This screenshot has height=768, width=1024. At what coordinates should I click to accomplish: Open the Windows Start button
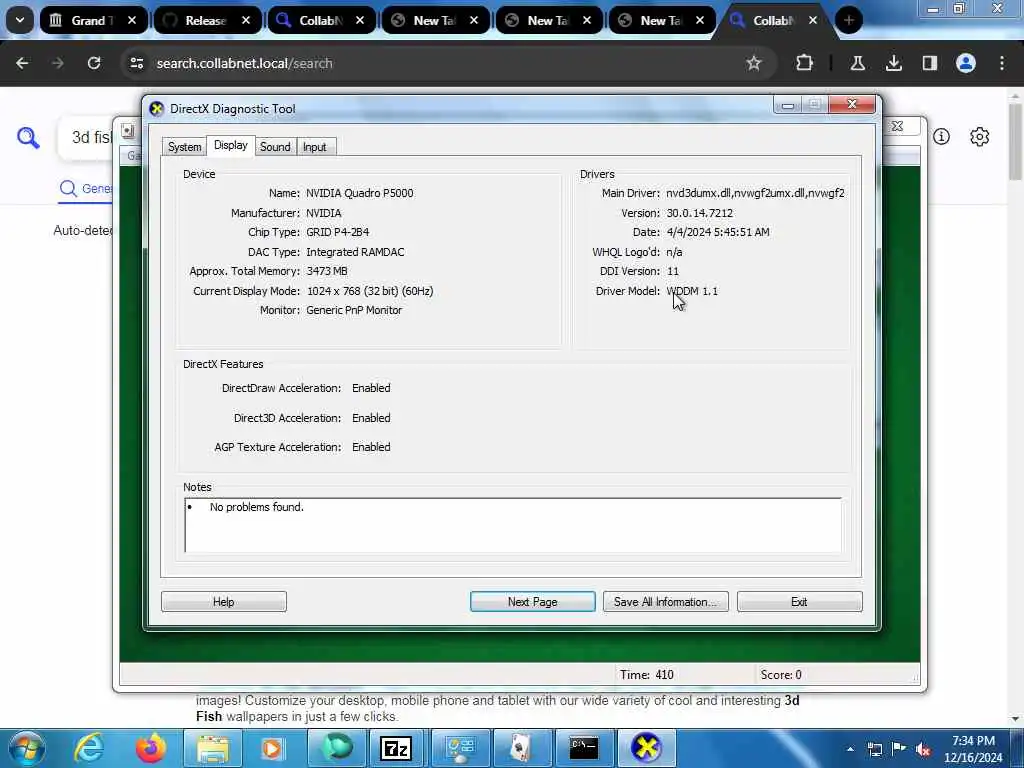(x=26, y=748)
